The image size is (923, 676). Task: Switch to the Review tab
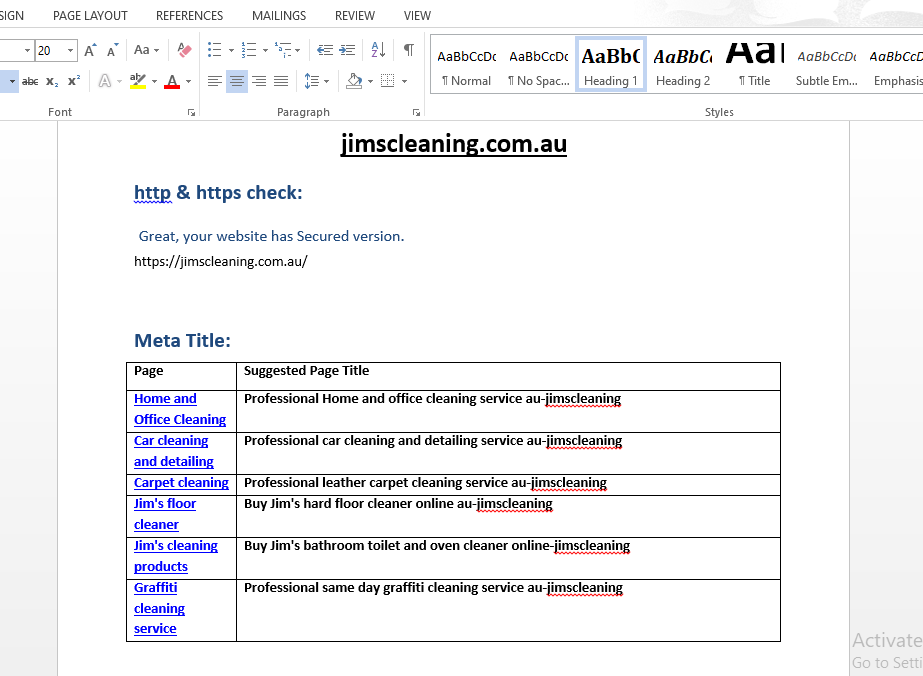pos(355,16)
